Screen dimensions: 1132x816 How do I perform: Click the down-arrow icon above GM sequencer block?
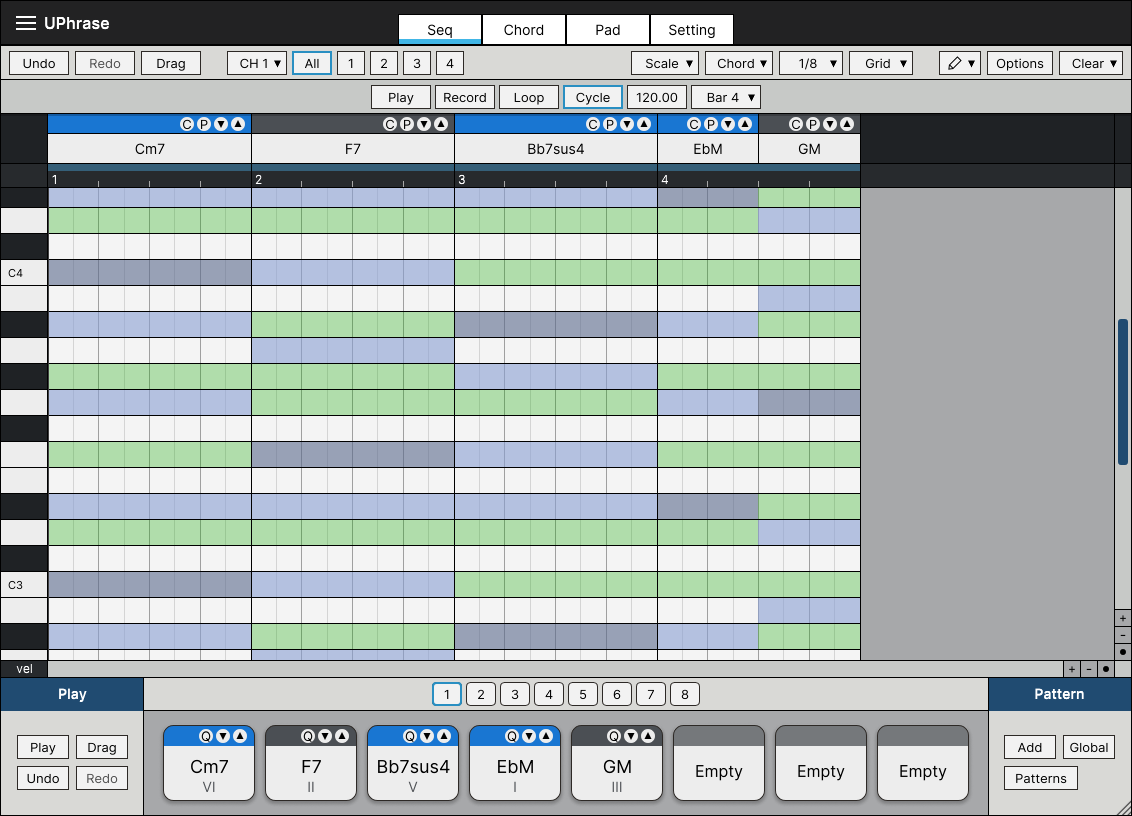pyautogui.click(x=830, y=124)
